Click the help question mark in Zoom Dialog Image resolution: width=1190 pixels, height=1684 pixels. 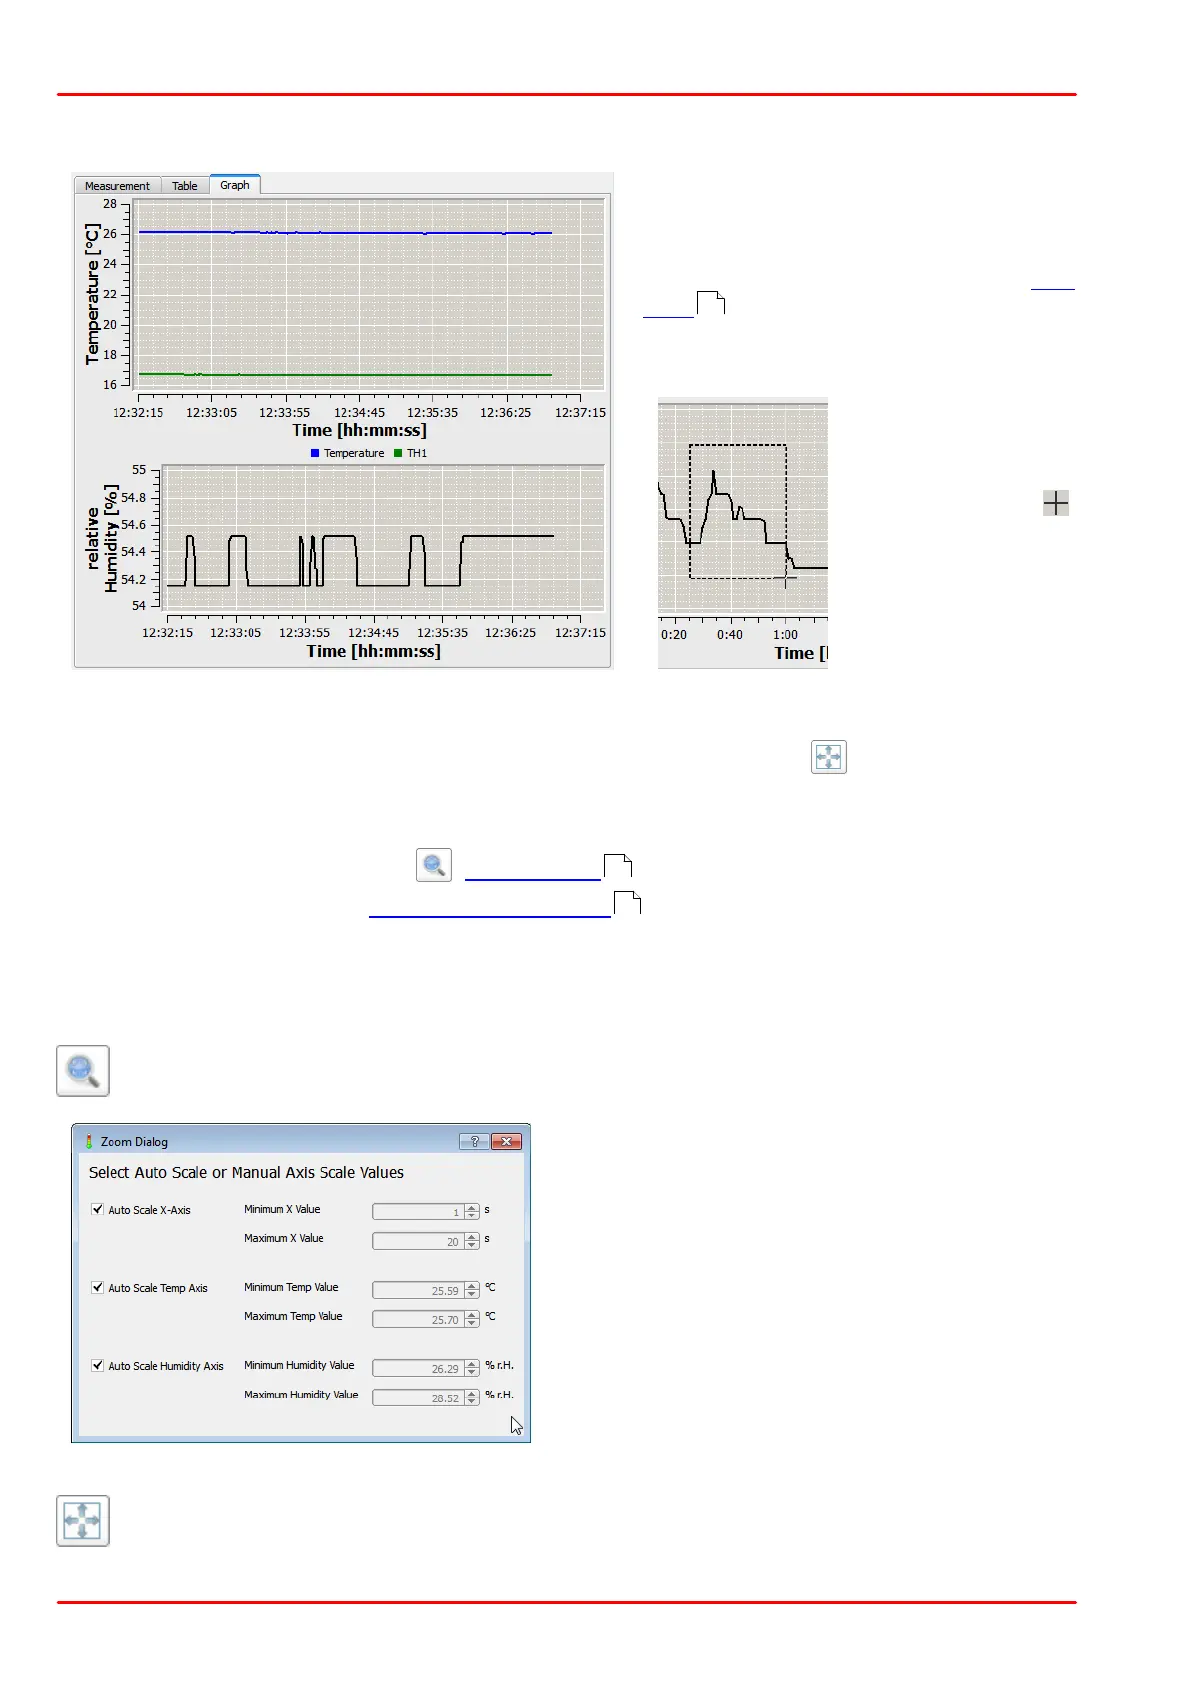474,1141
